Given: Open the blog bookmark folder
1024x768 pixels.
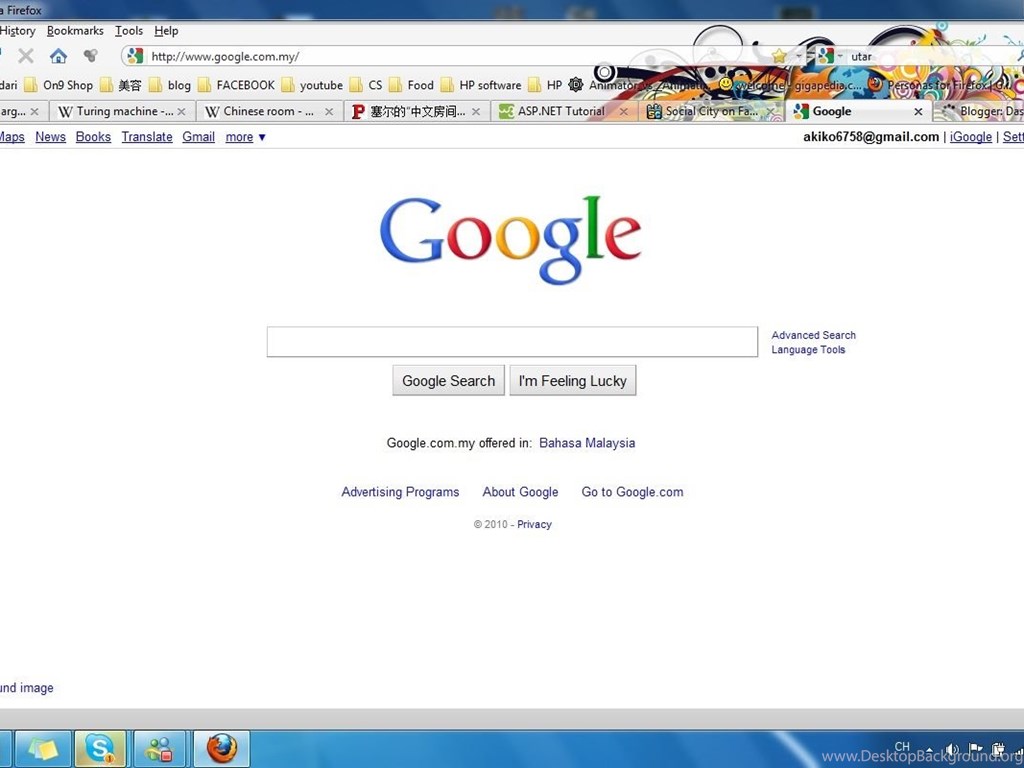Looking at the screenshot, I should [170, 85].
